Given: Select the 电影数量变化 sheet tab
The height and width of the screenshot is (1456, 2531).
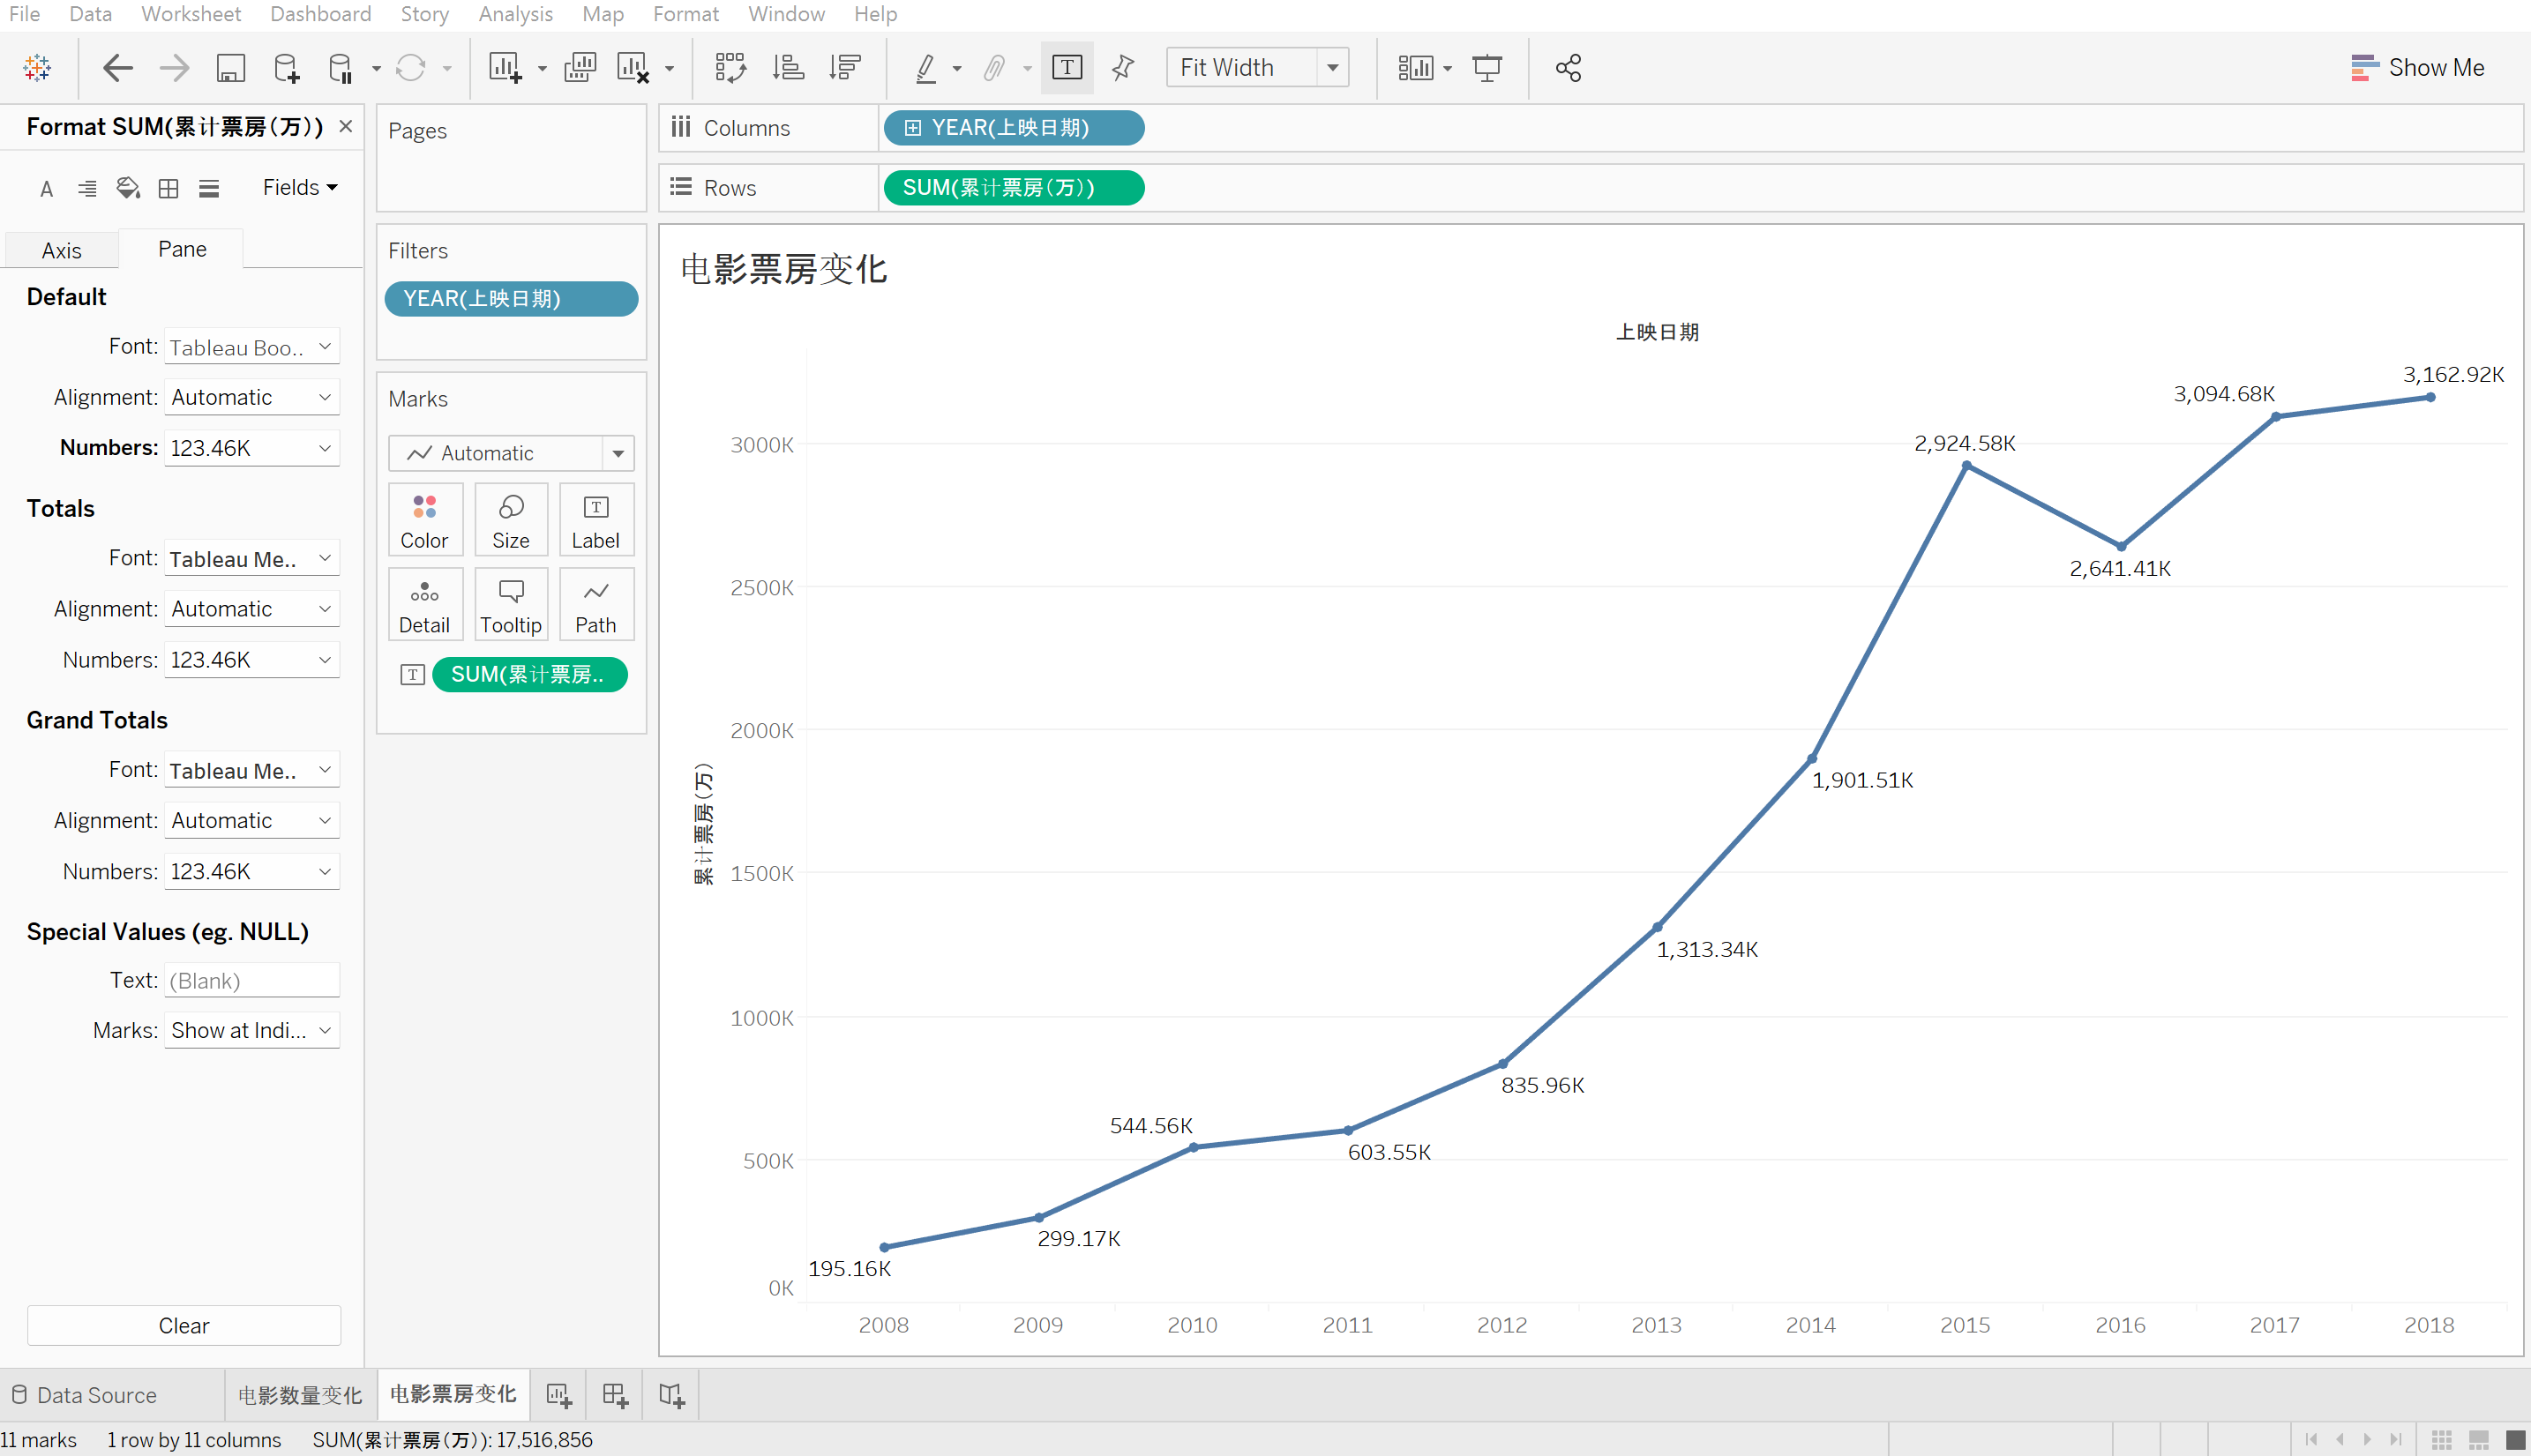Looking at the screenshot, I should (x=299, y=1395).
